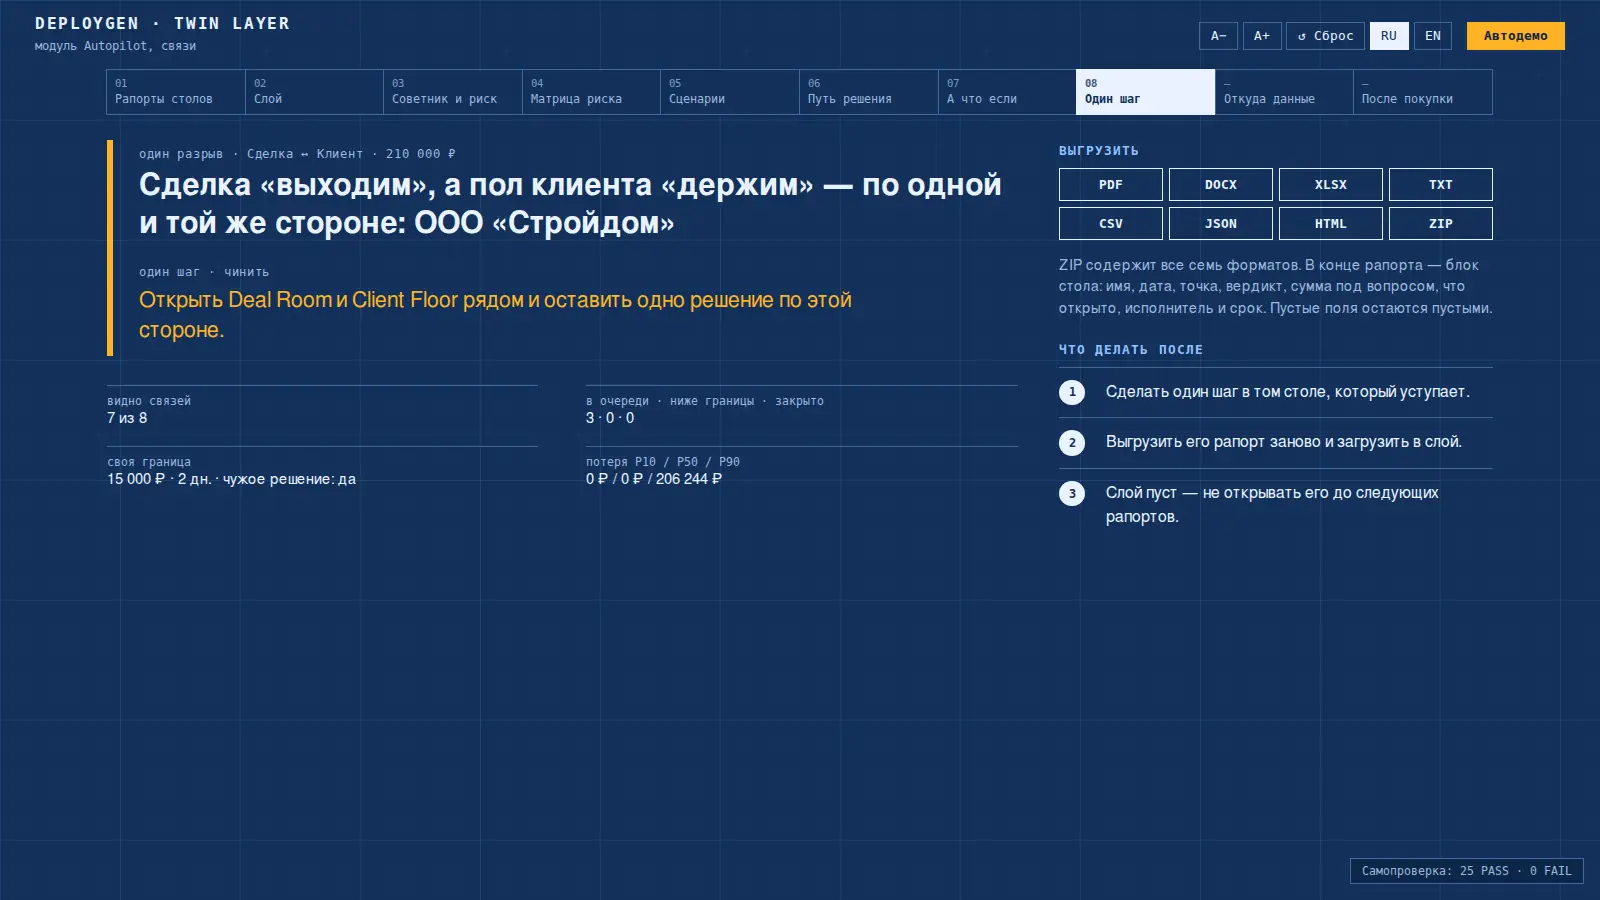Open the 06 Путь решения tab

(869, 92)
